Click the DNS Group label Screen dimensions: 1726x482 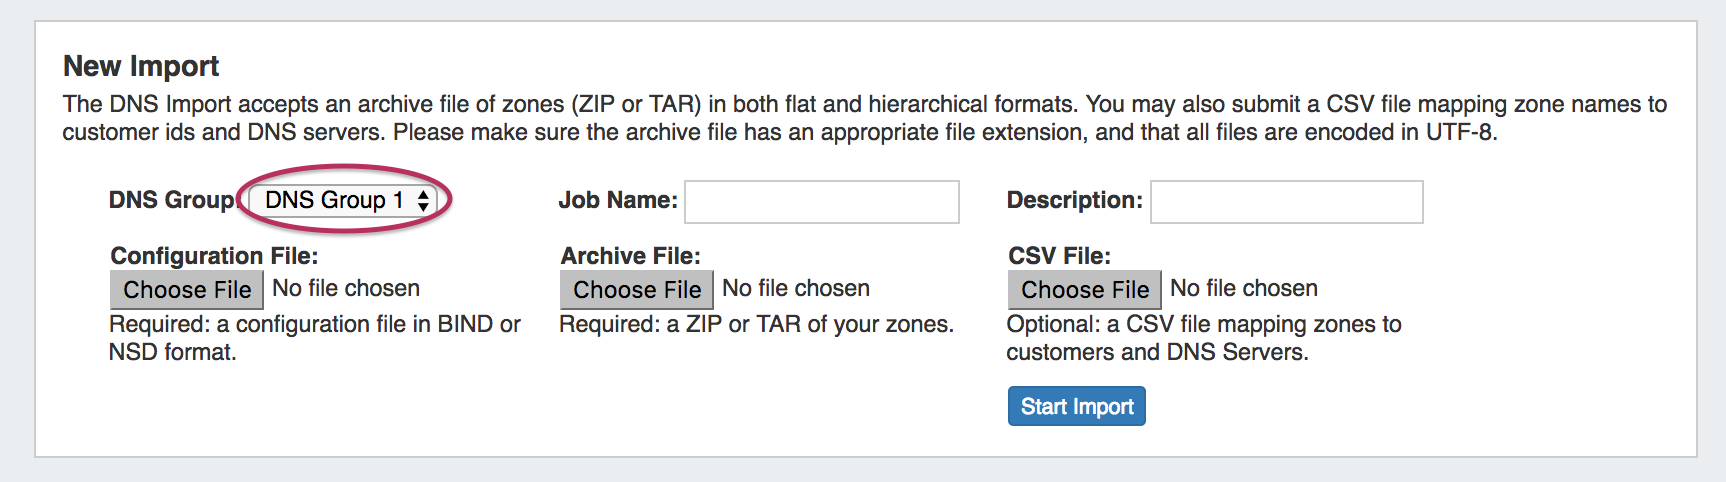pyautogui.click(x=170, y=200)
